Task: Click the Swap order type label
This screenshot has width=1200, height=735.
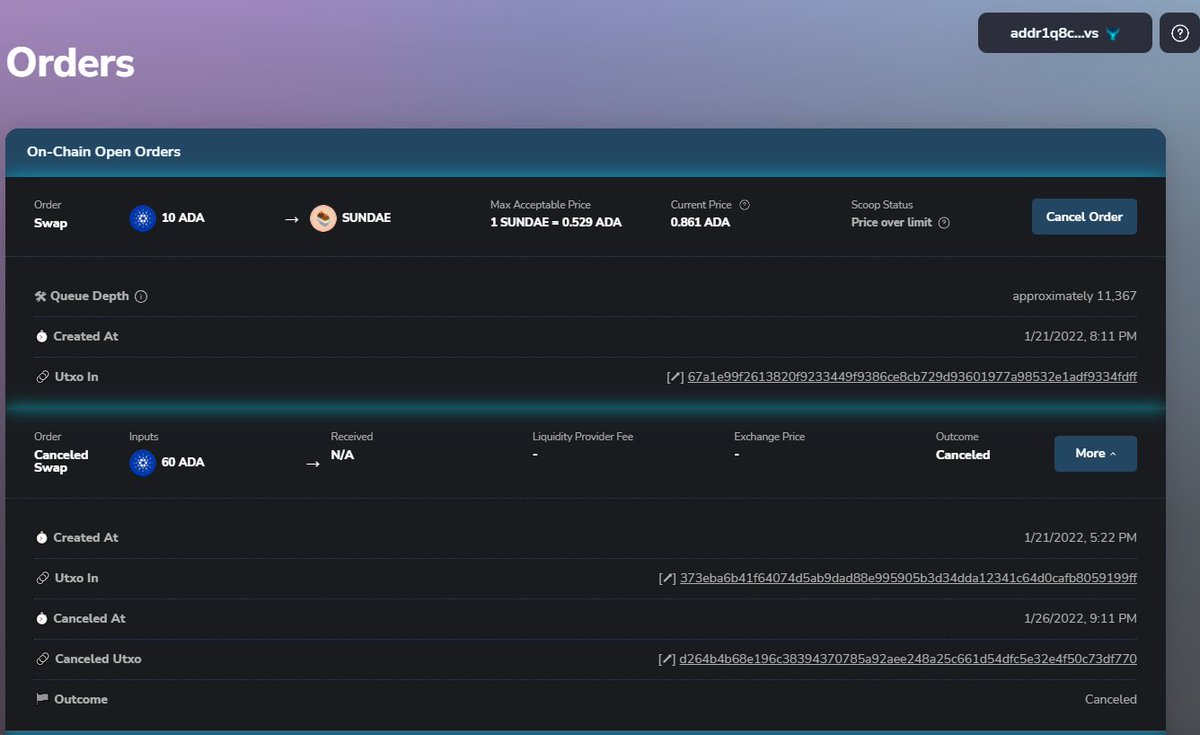Action: coord(51,223)
